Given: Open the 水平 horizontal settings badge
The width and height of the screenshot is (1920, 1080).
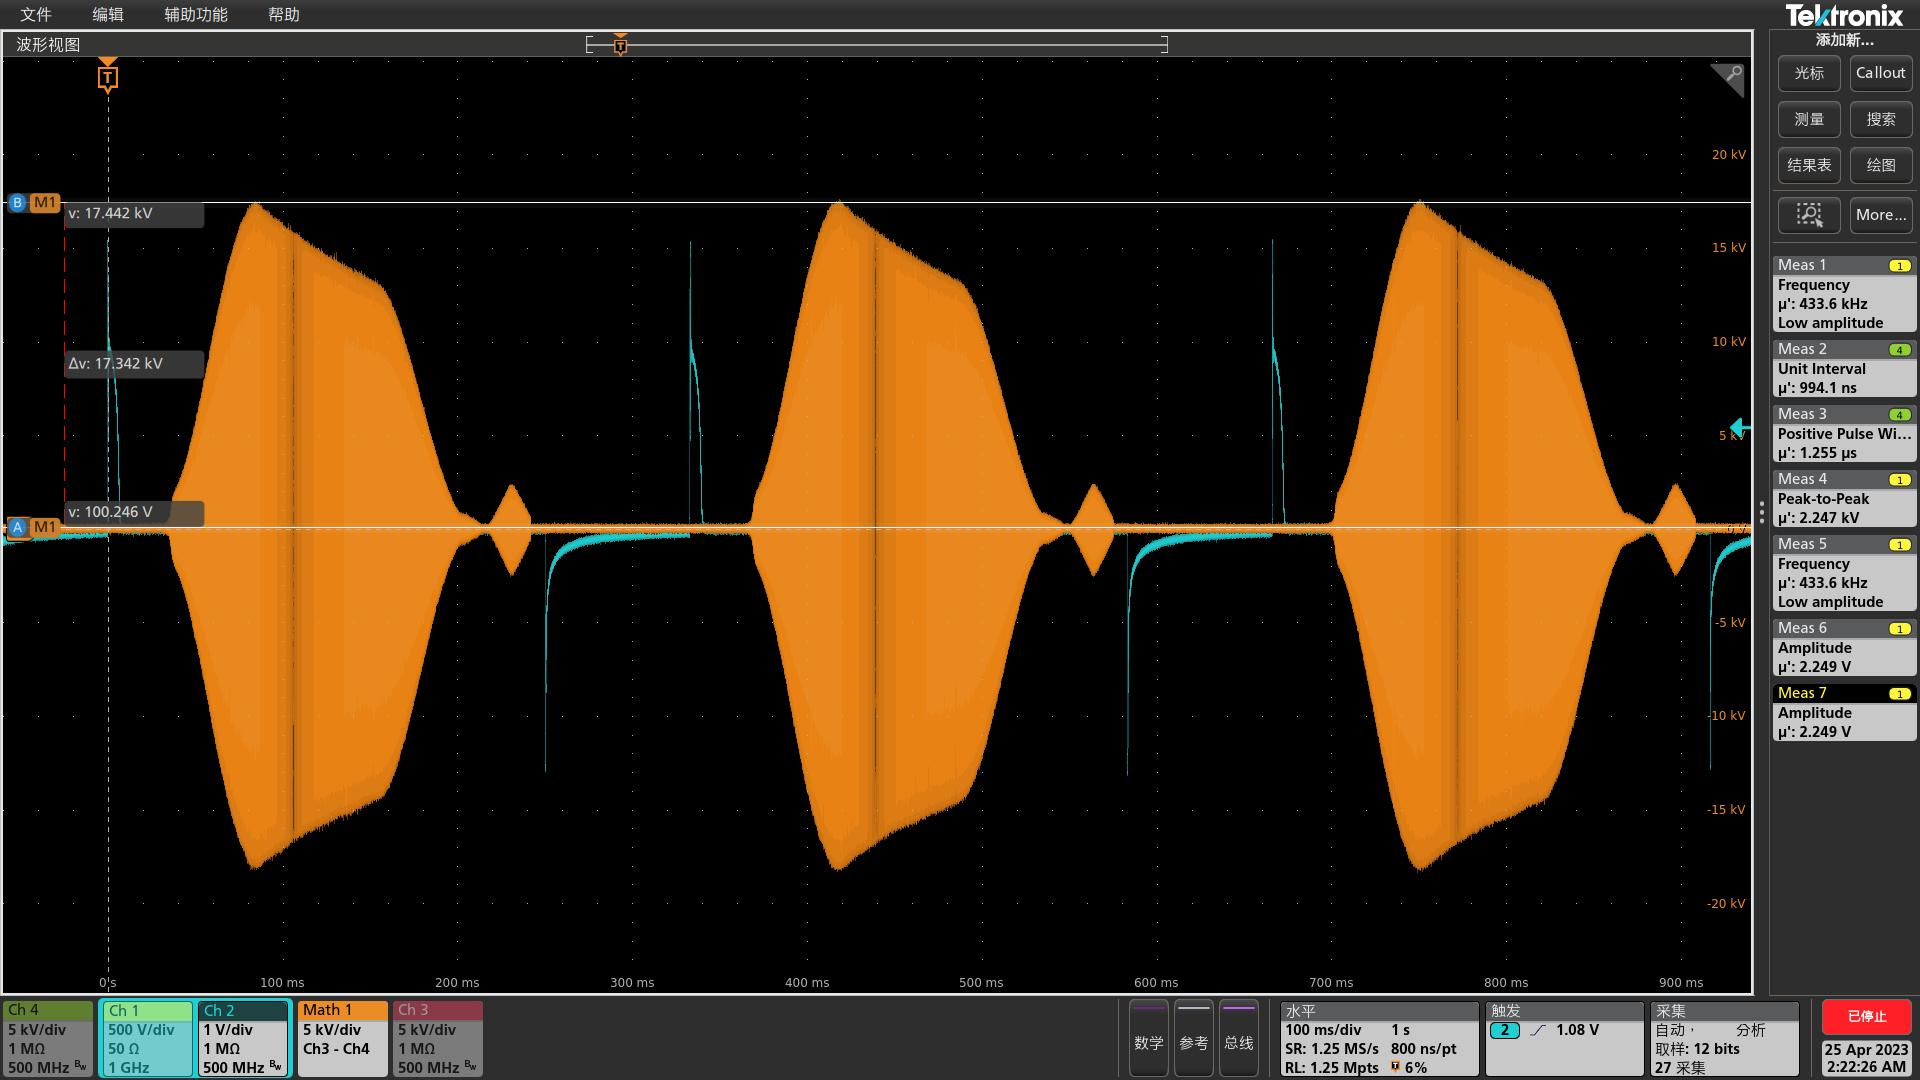Looking at the screenshot, I should coord(1378,1039).
